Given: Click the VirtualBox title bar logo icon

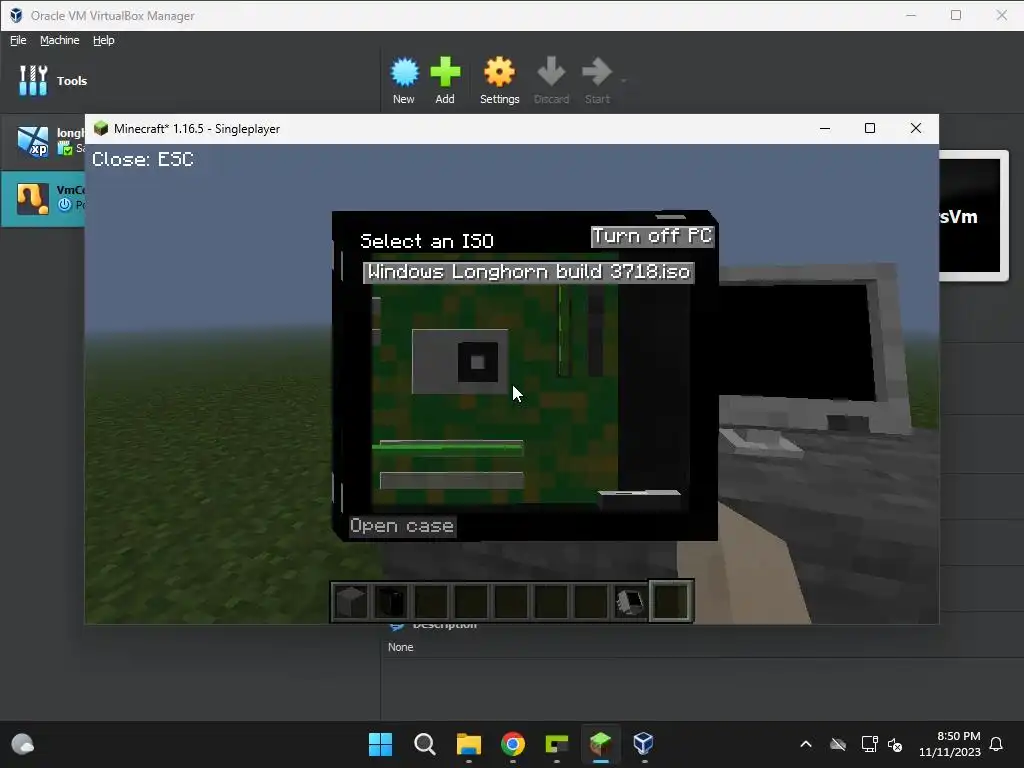Looking at the screenshot, I should click(x=16, y=15).
